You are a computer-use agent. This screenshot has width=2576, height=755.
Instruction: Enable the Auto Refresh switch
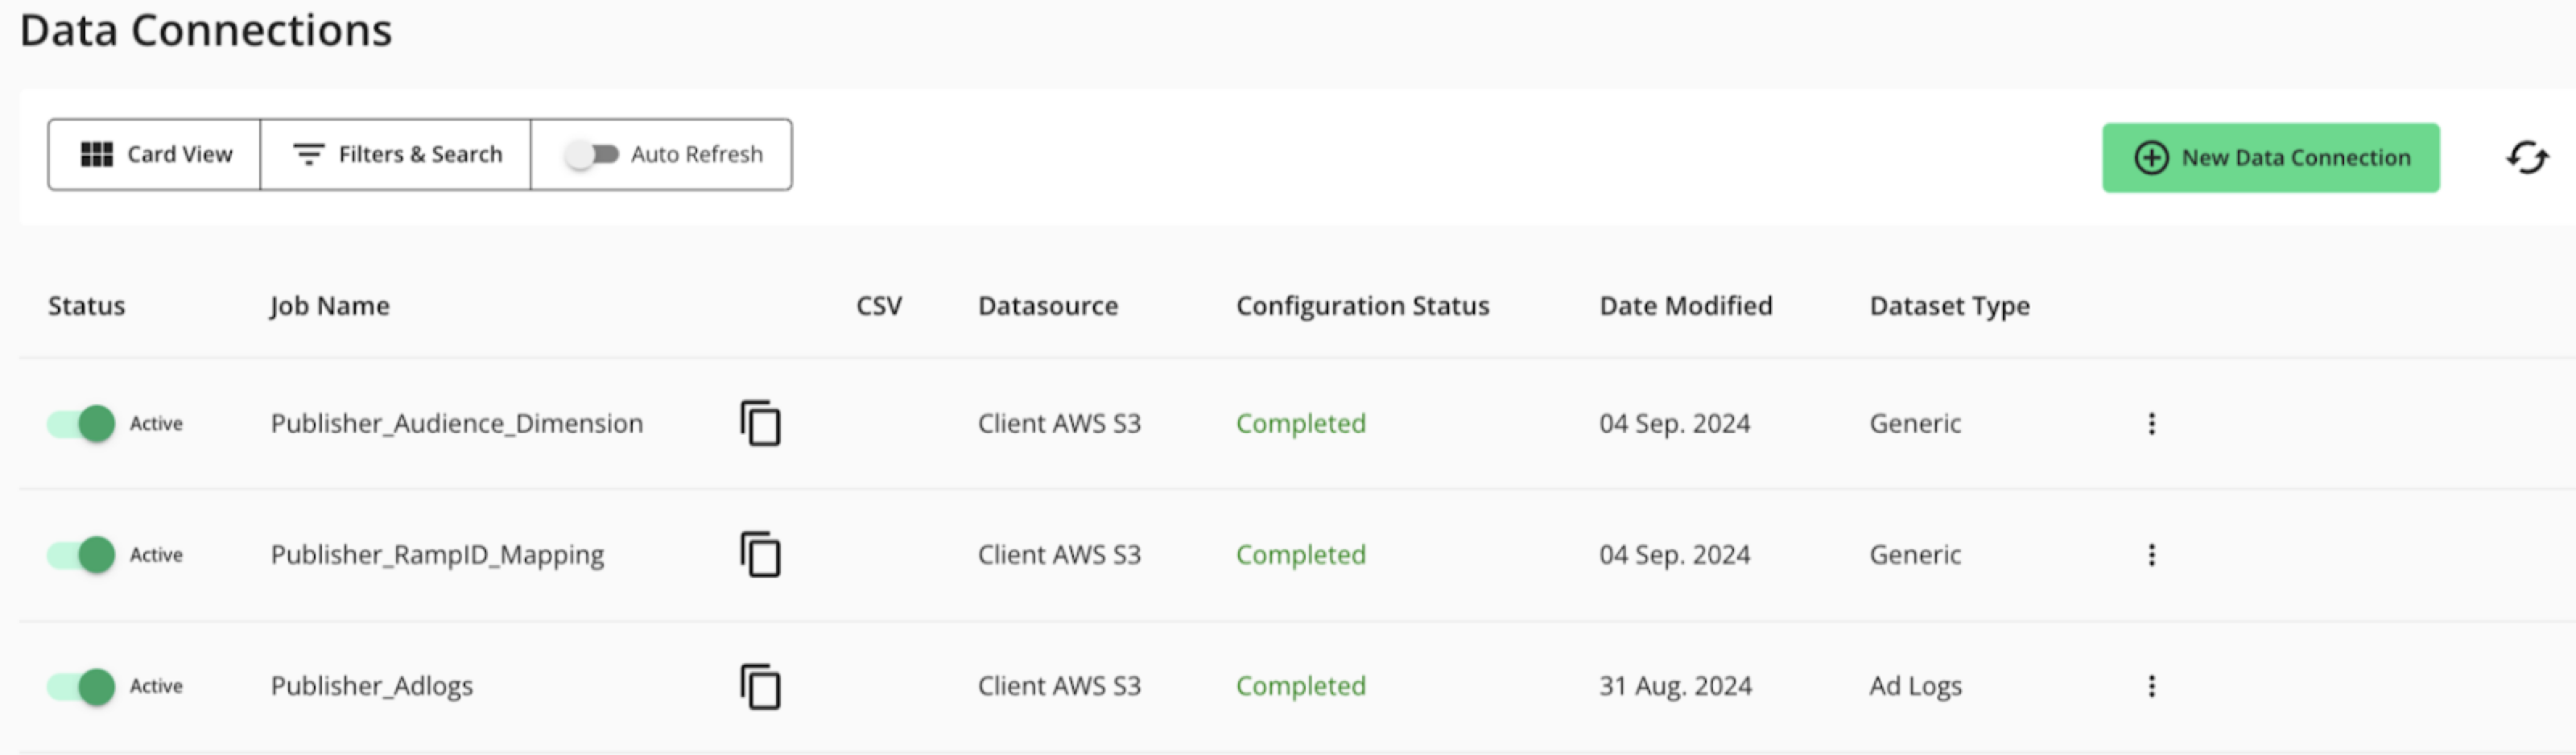point(592,154)
